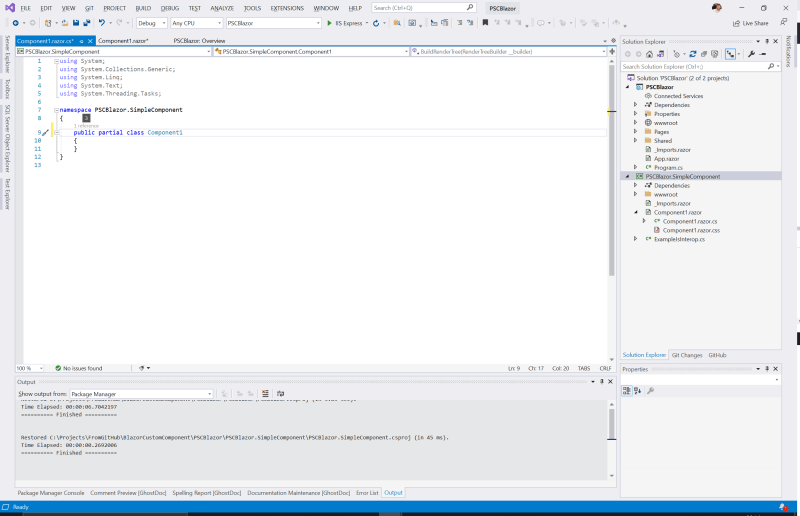Viewport: 800px width, 516px height.
Task: Open the BuildRenderTree member navigation dropdown
Action: (508, 52)
